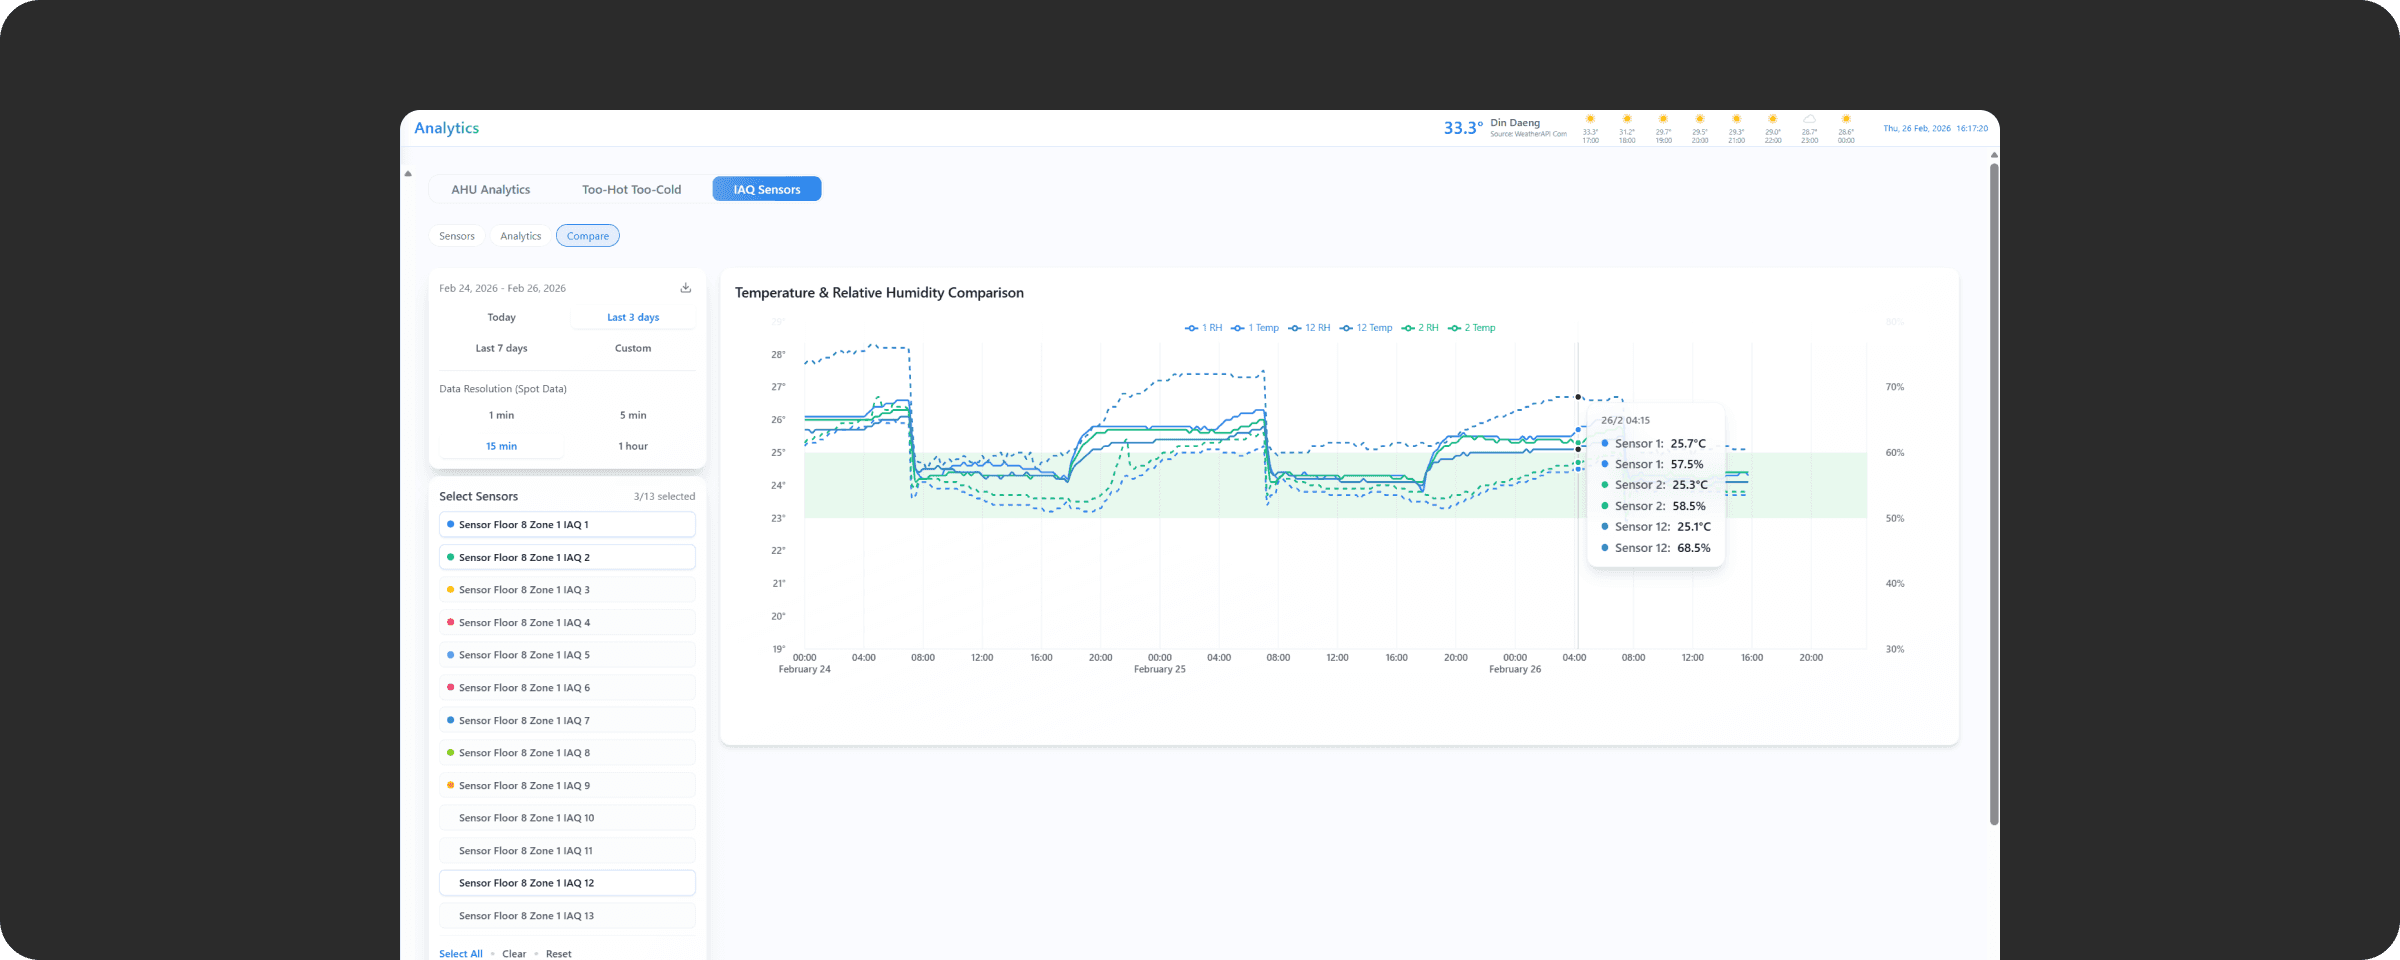Choose the Last 3 days range
The width and height of the screenshot is (2400, 960).
[633, 317]
